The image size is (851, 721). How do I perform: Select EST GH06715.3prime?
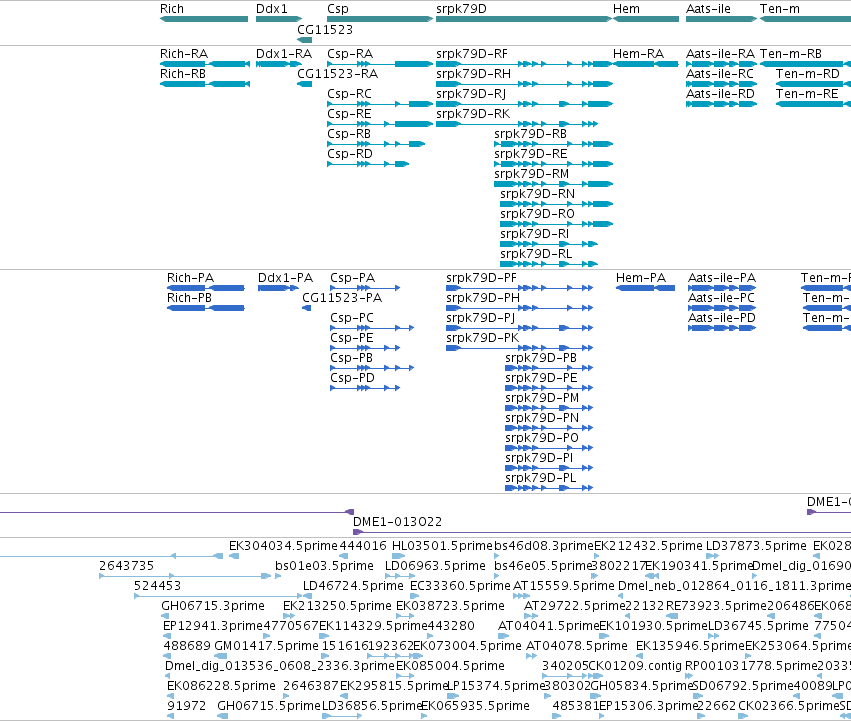[213, 606]
